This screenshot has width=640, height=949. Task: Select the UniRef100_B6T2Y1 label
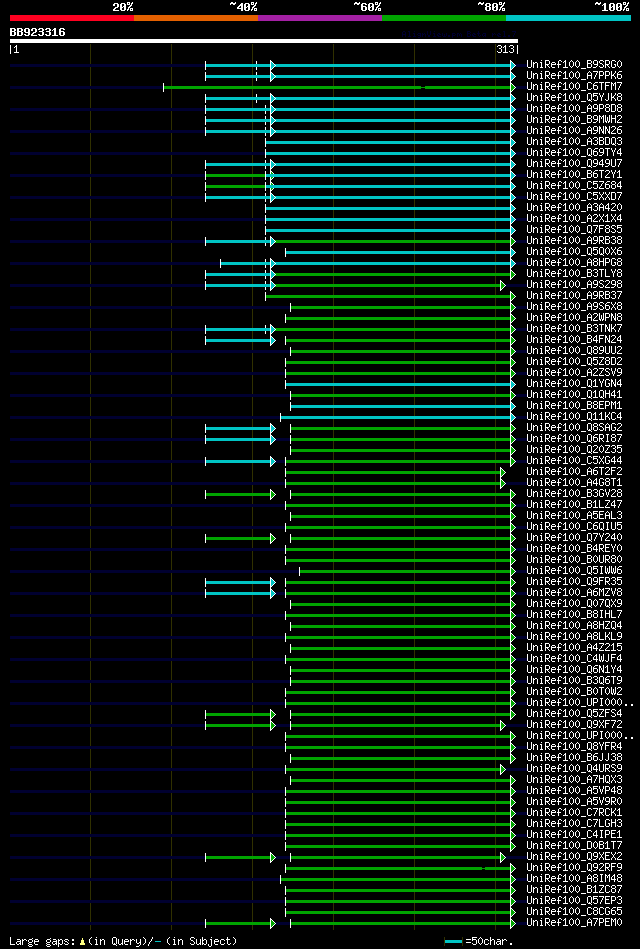coord(575,174)
